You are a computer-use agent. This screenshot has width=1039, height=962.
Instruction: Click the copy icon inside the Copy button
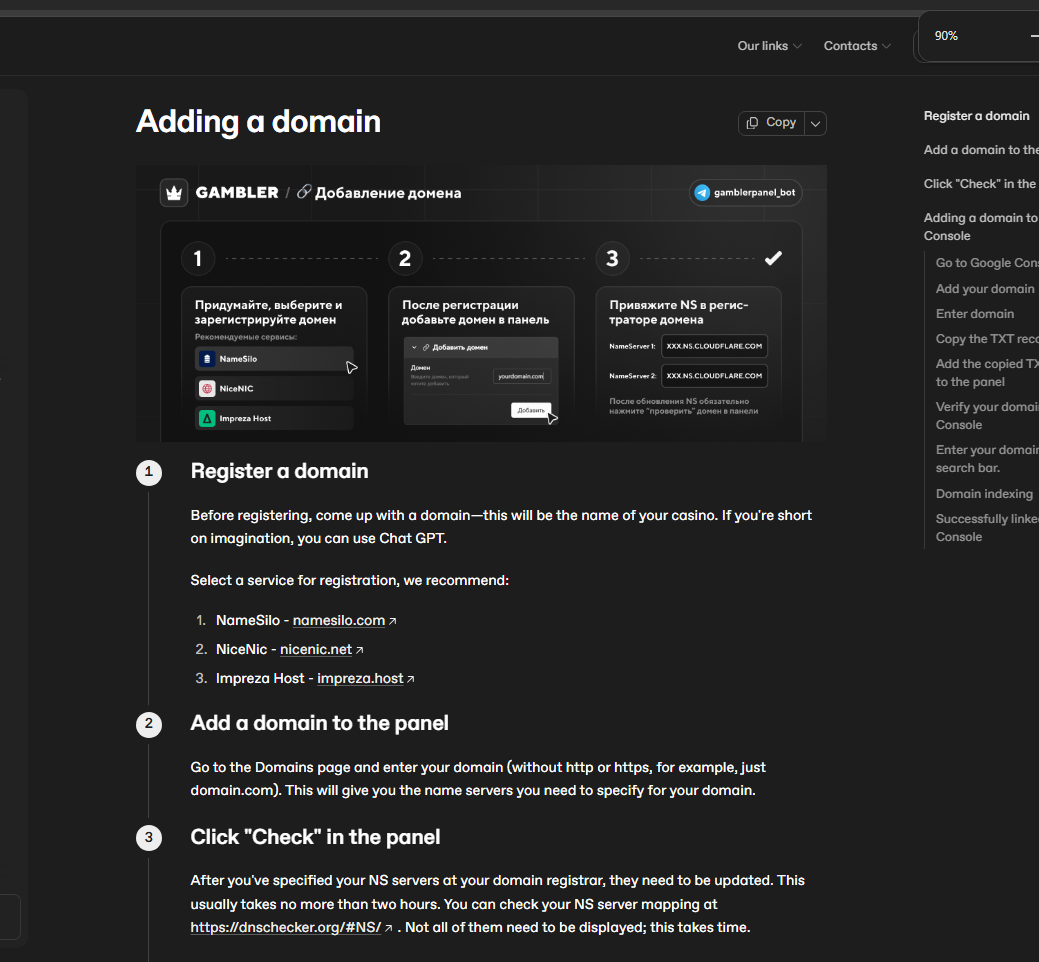755,122
